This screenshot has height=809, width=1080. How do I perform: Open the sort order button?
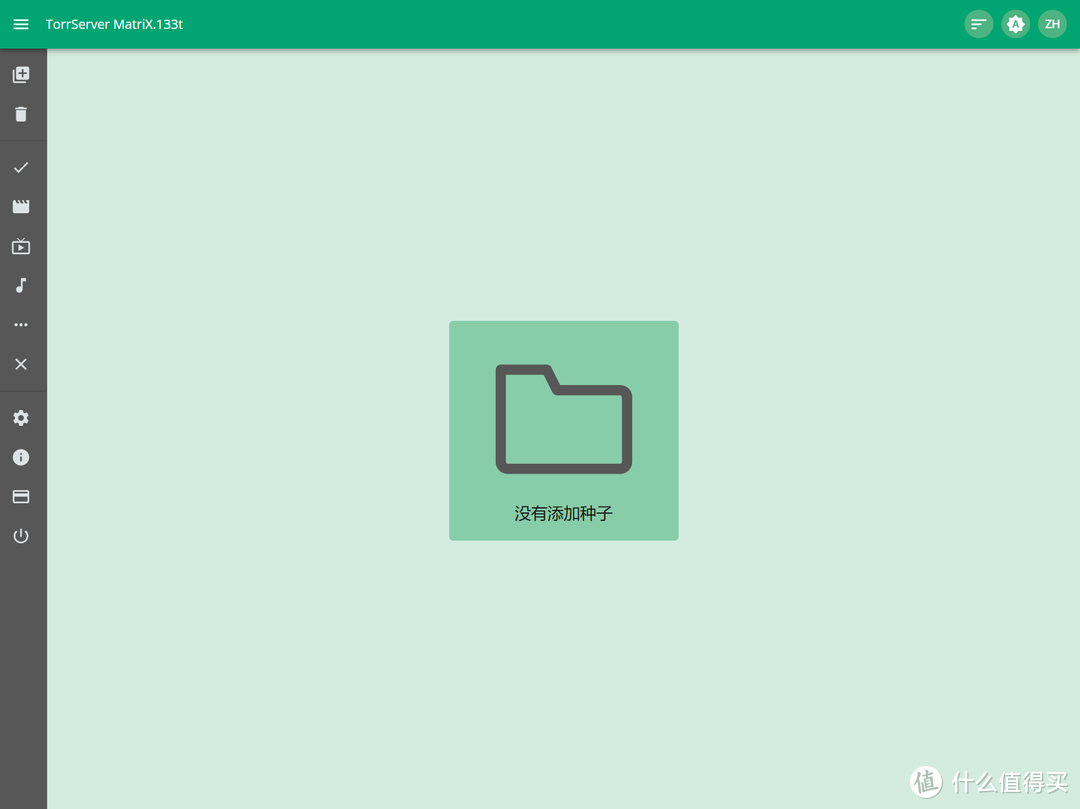click(978, 24)
